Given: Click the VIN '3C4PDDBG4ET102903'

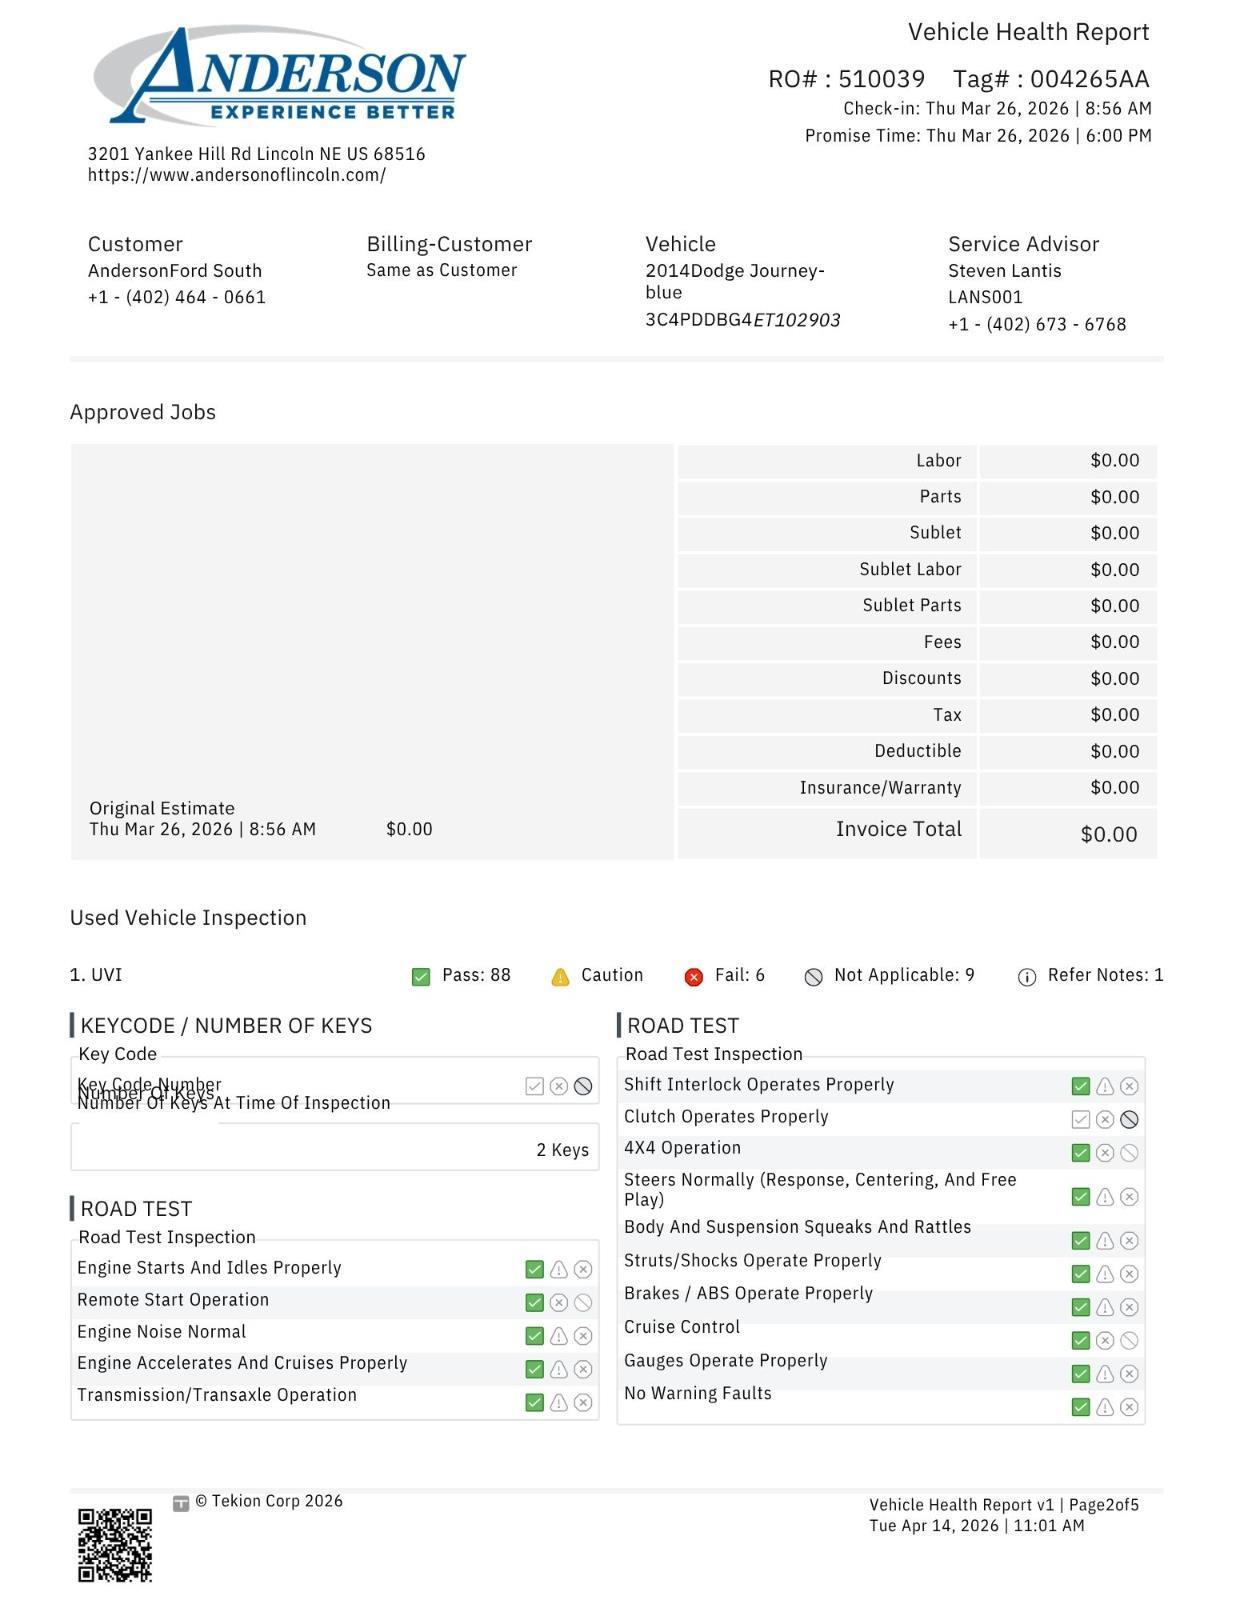Looking at the screenshot, I should (743, 320).
